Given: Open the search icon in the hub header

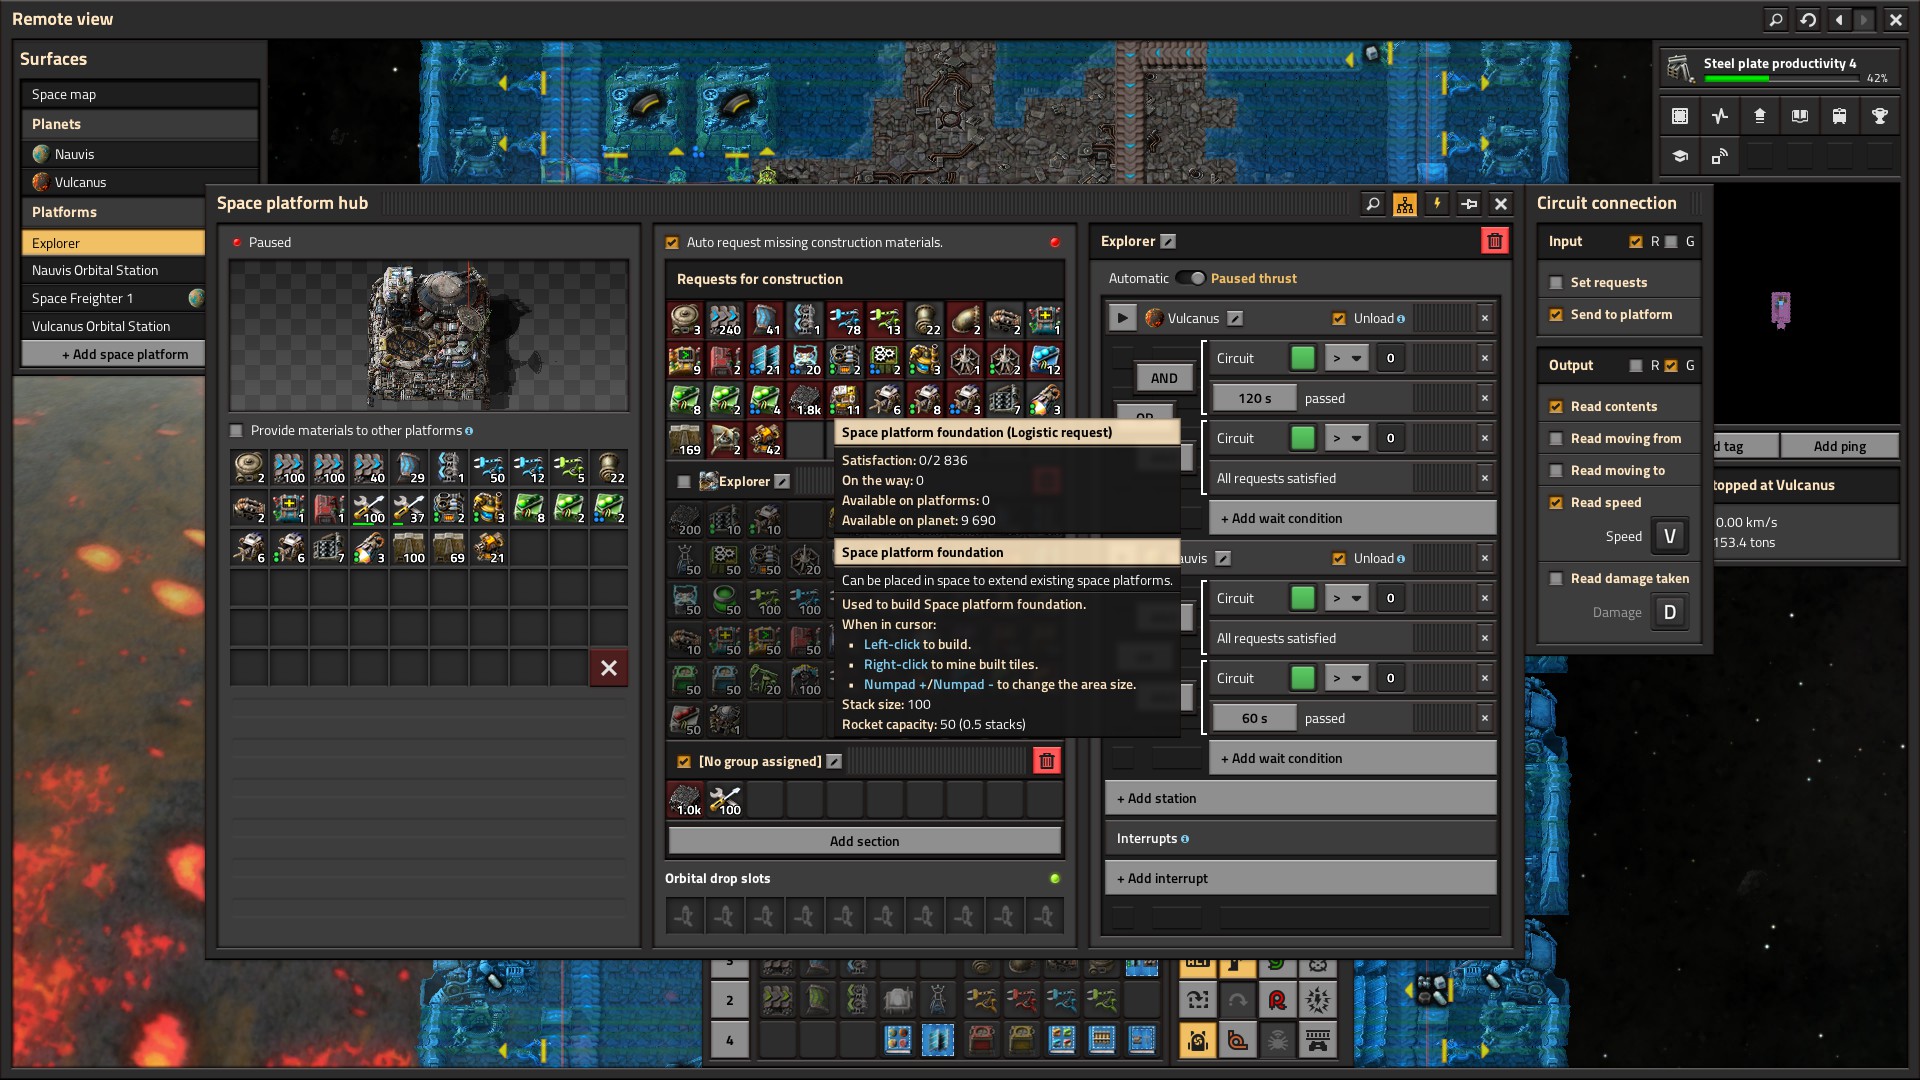Looking at the screenshot, I should [x=1373, y=204].
